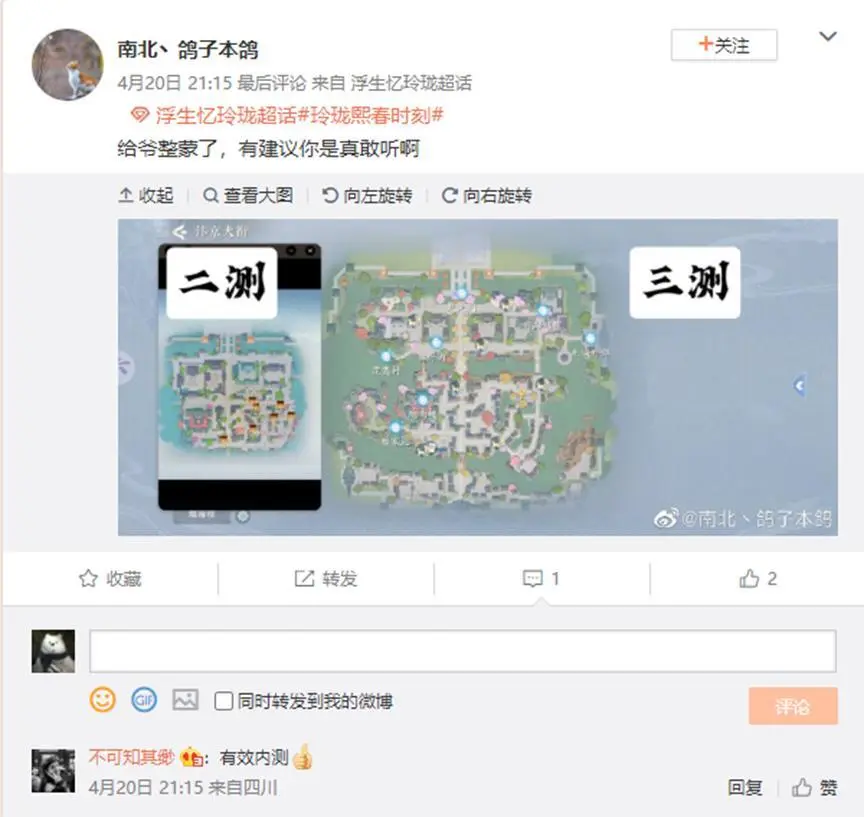
Task: Repost using the 转发 icon
Action: coord(326,578)
